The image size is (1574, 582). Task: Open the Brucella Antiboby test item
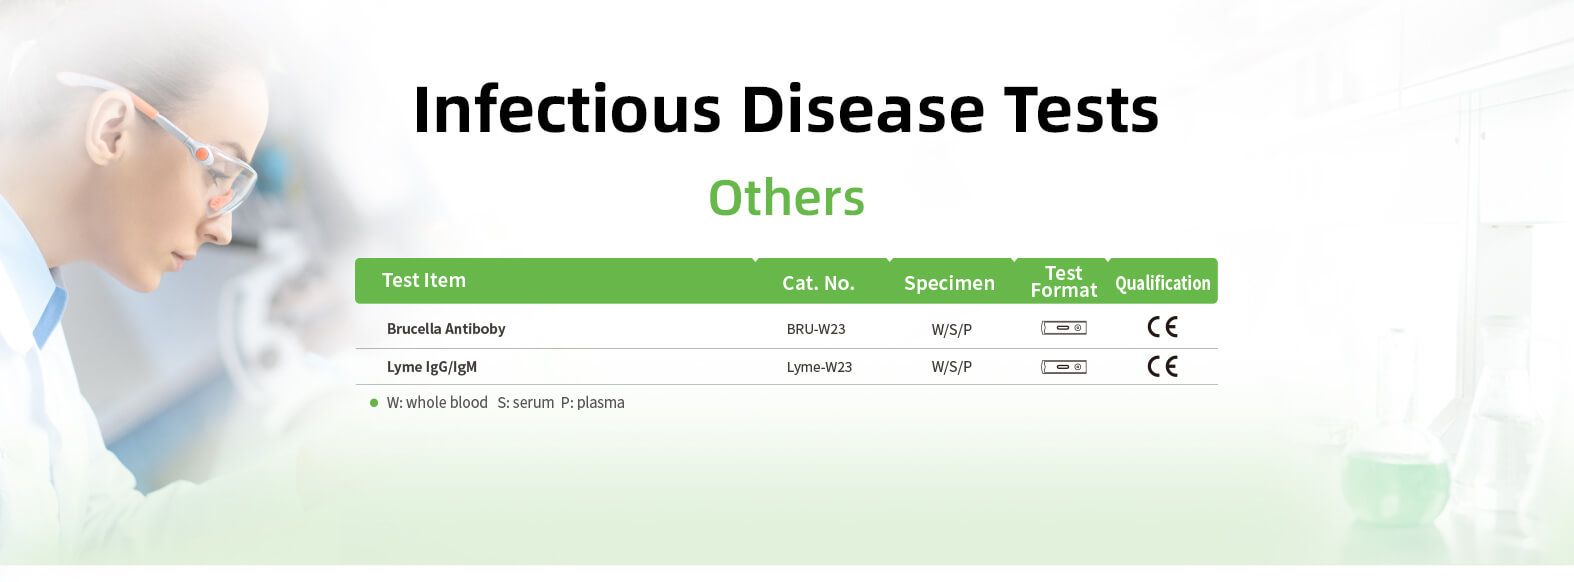click(446, 329)
